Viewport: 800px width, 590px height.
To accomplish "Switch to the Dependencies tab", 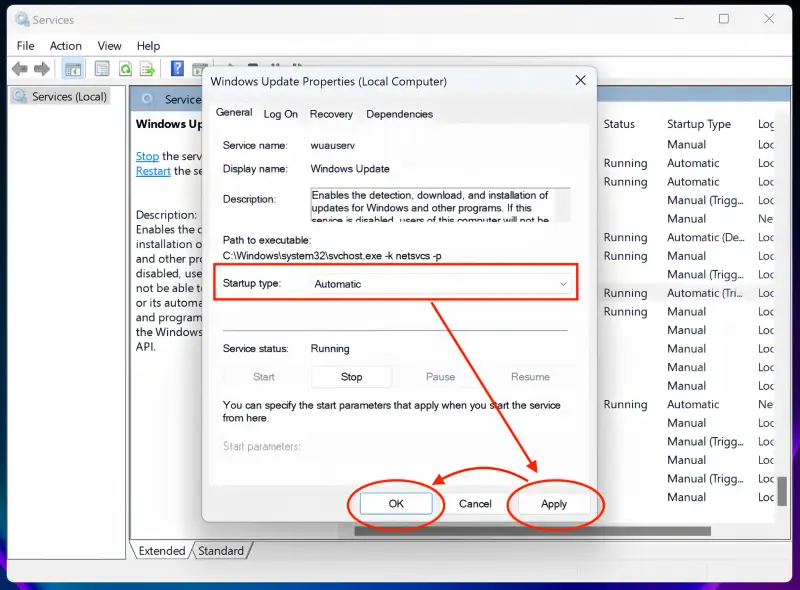I will point(399,114).
